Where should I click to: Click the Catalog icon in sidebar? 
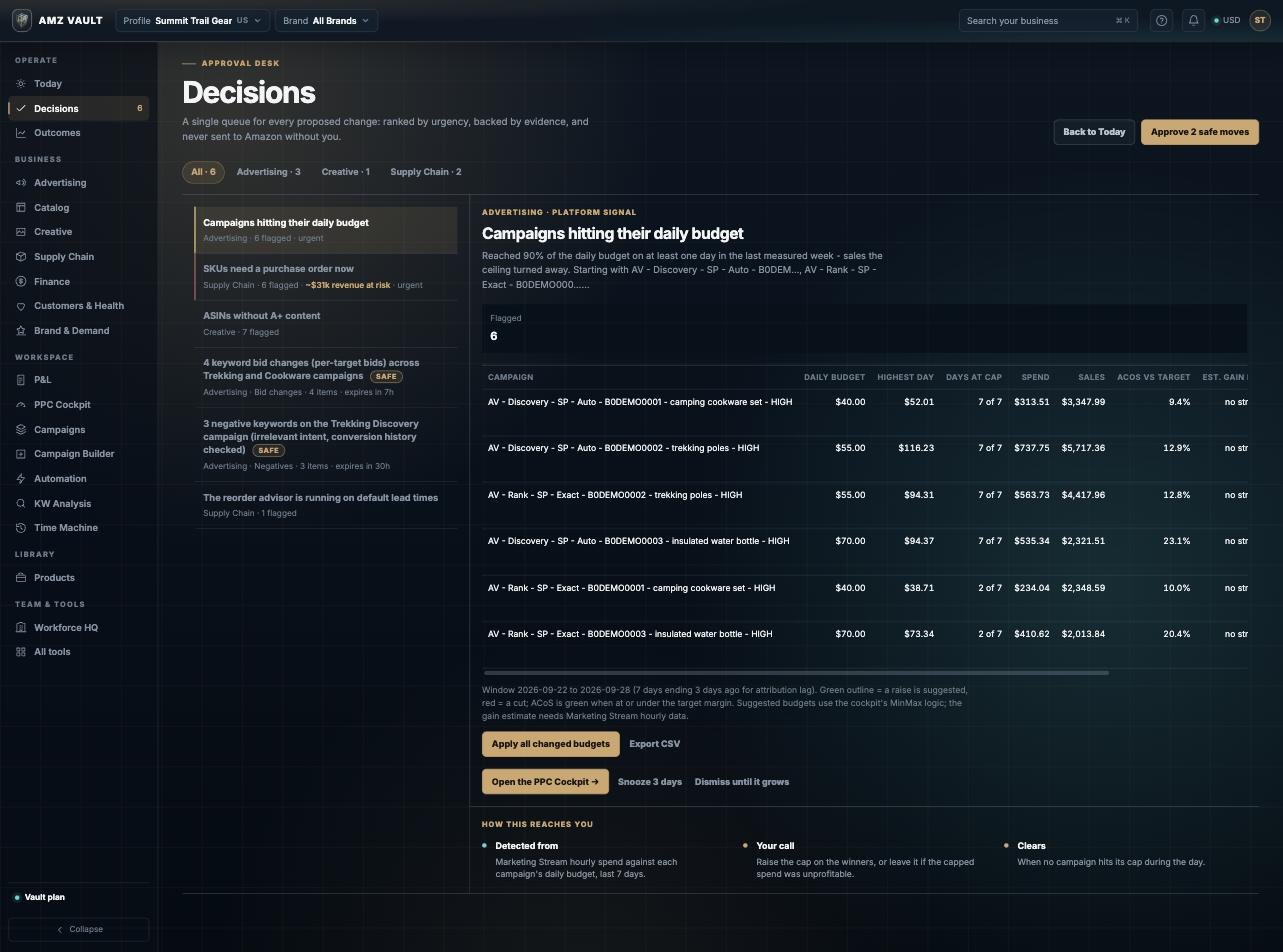(x=21, y=208)
